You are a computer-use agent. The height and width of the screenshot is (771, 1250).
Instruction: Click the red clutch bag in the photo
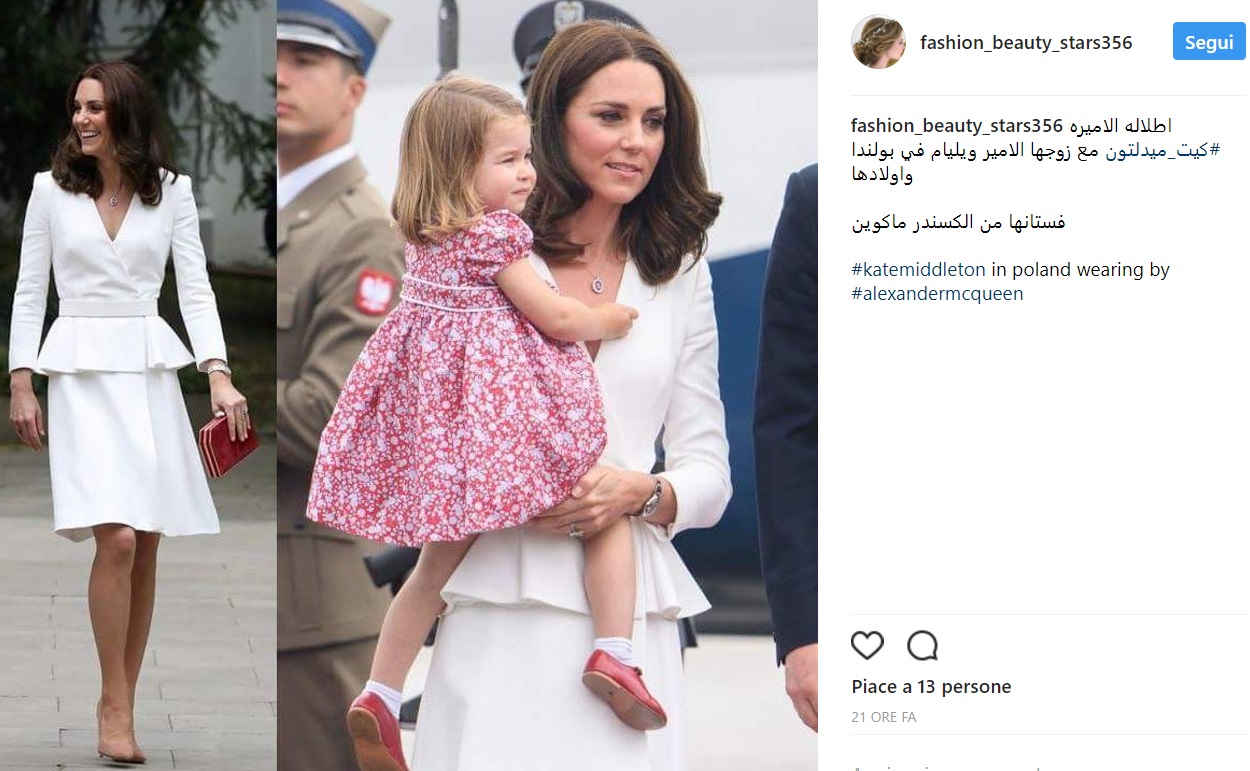click(228, 446)
